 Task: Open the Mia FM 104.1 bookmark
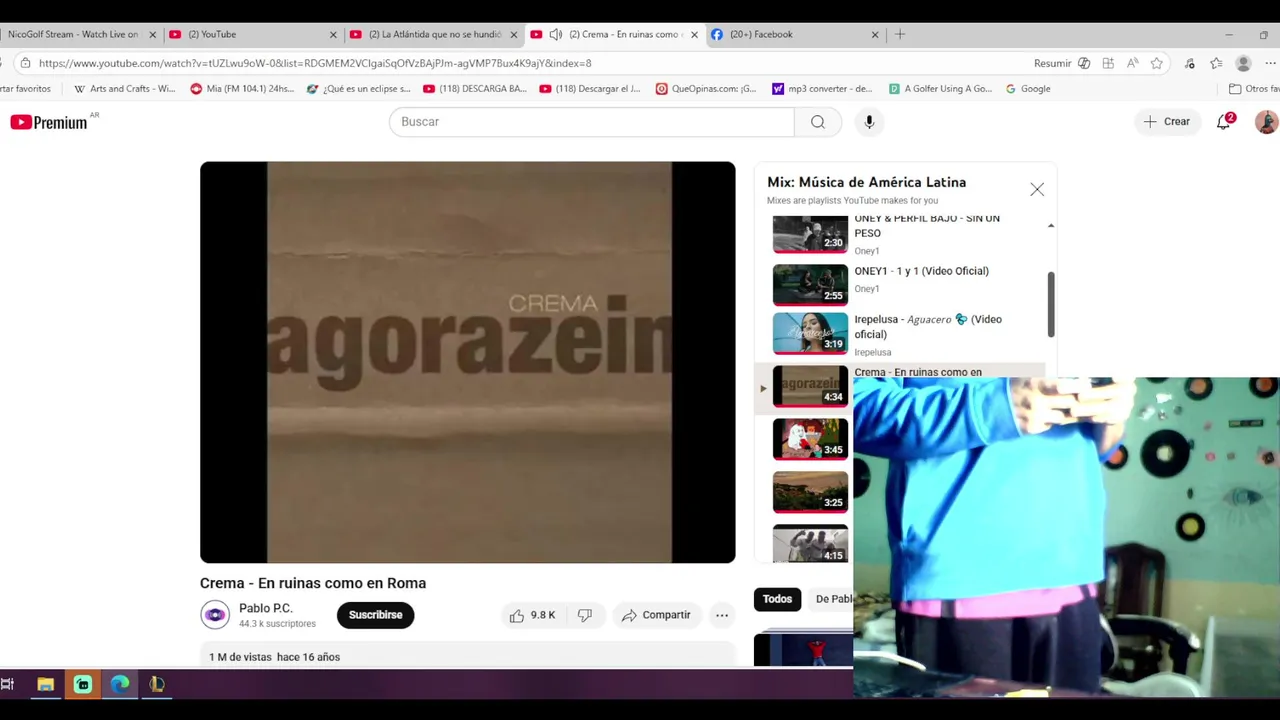tap(242, 88)
